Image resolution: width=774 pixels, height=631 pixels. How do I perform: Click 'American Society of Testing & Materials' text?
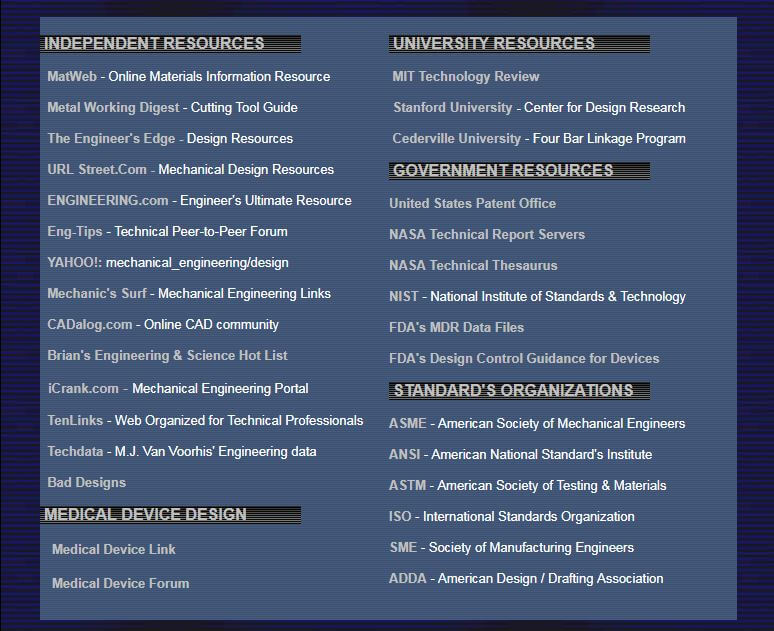[x=552, y=485]
